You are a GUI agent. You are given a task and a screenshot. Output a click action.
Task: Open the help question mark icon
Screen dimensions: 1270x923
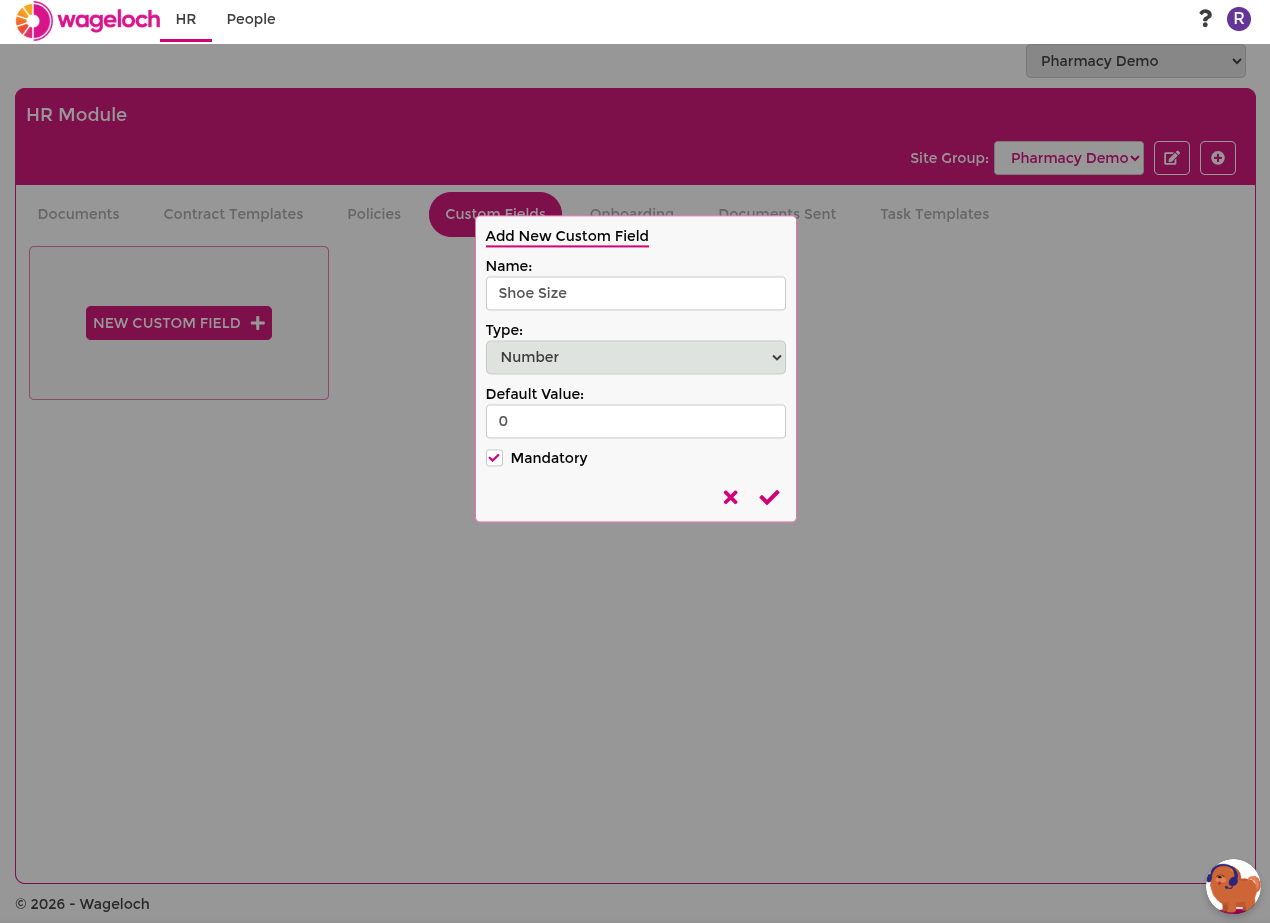[x=1205, y=19]
